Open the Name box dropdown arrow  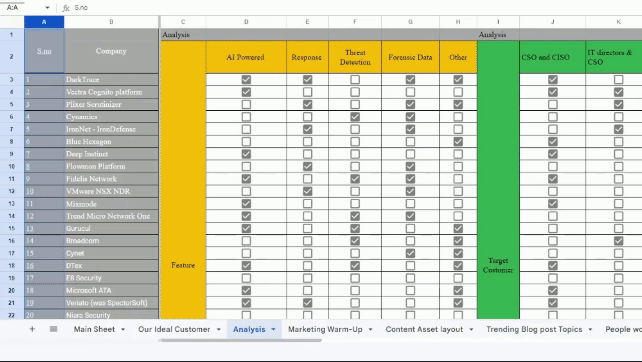point(47,8)
